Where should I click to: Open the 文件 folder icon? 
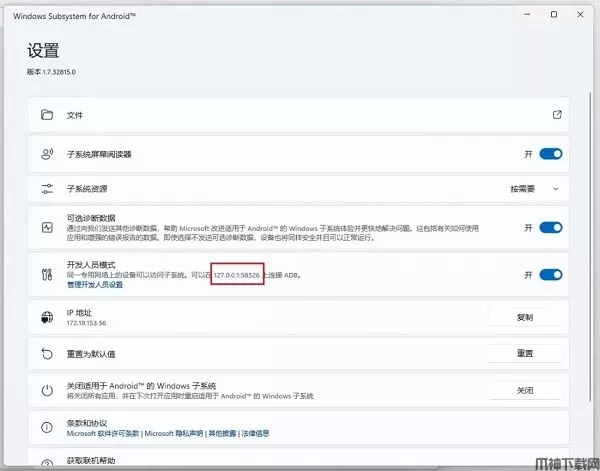point(47,115)
